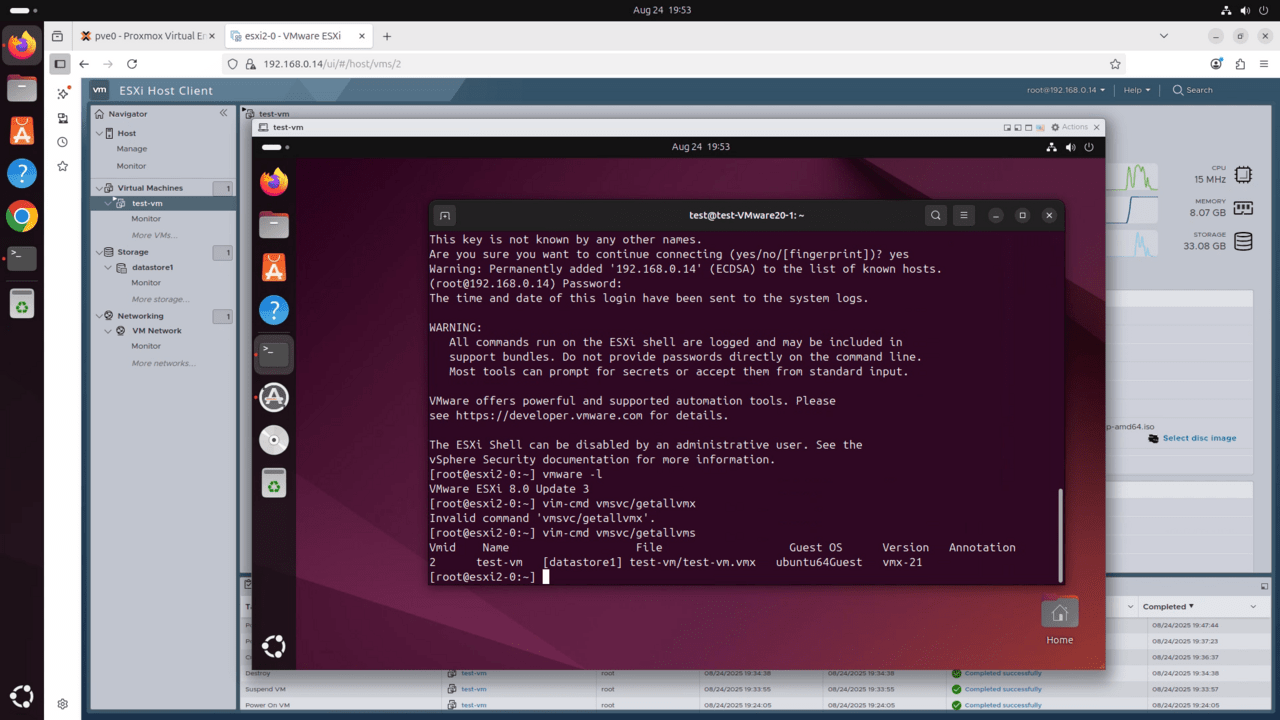The width and height of the screenshot is (1280, 720).
Task: Open new terminal tab button in guest
Action: [x=446, y=215]
